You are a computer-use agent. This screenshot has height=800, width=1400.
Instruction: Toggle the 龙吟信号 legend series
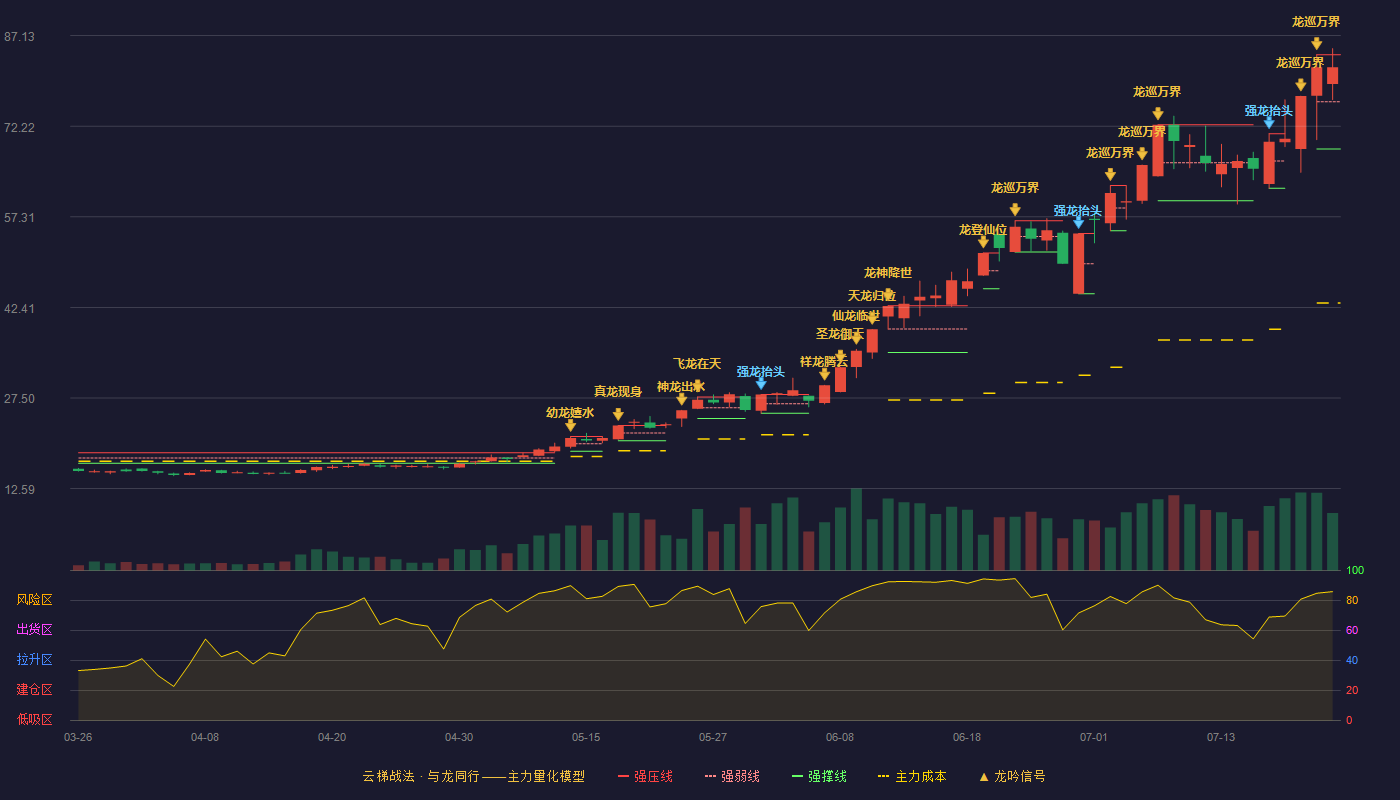pyautogui.click(x=1012, y=776)
